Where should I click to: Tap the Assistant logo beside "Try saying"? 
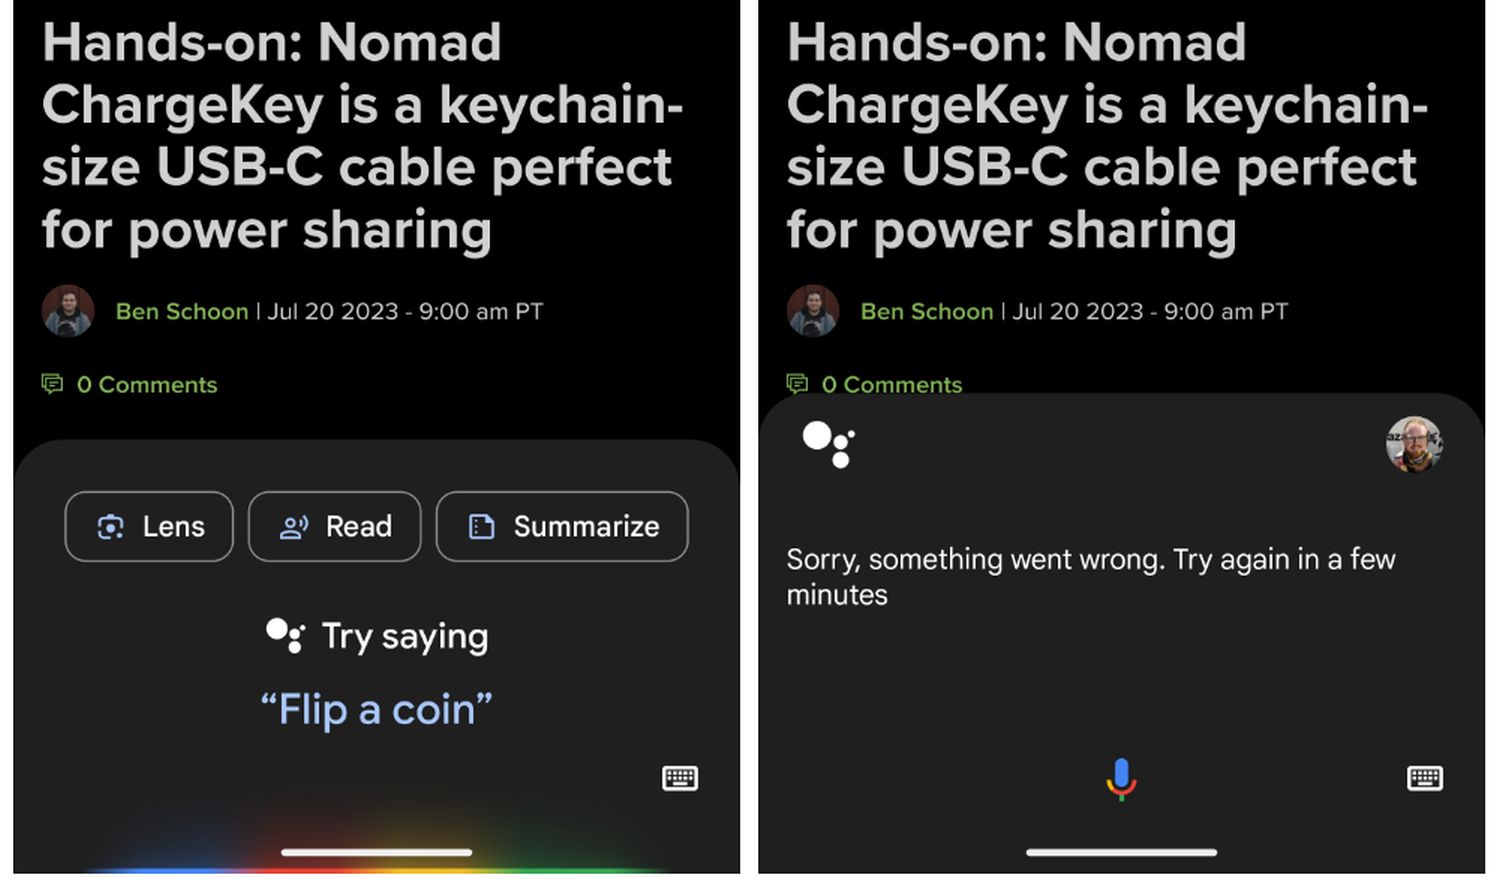point(285,635)
